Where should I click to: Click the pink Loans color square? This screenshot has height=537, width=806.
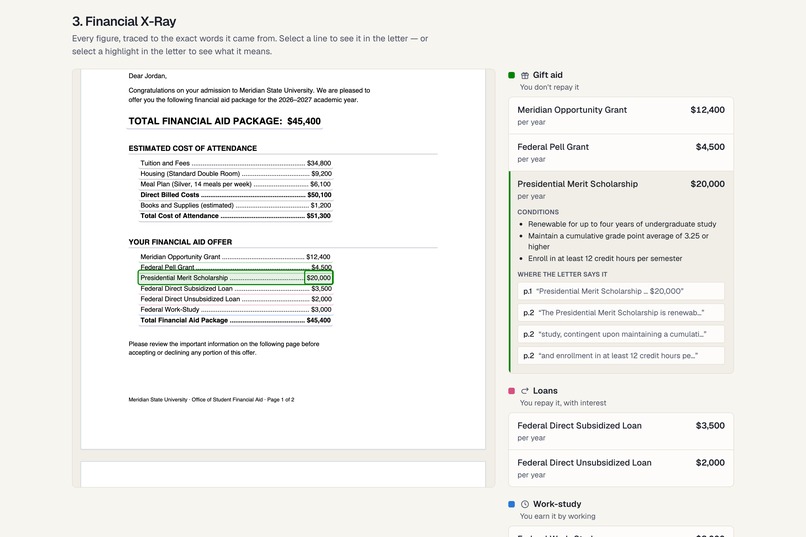511,391
